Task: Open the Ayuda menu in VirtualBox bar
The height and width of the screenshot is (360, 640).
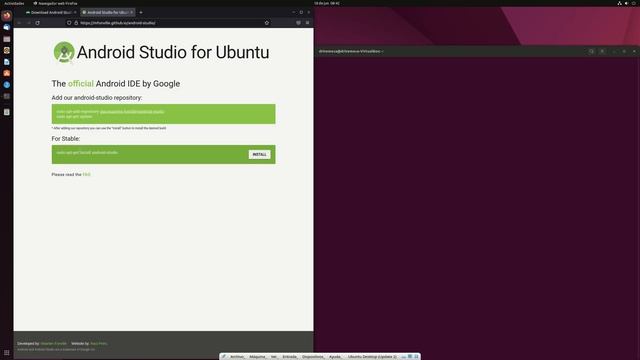Action: (335, 357)
